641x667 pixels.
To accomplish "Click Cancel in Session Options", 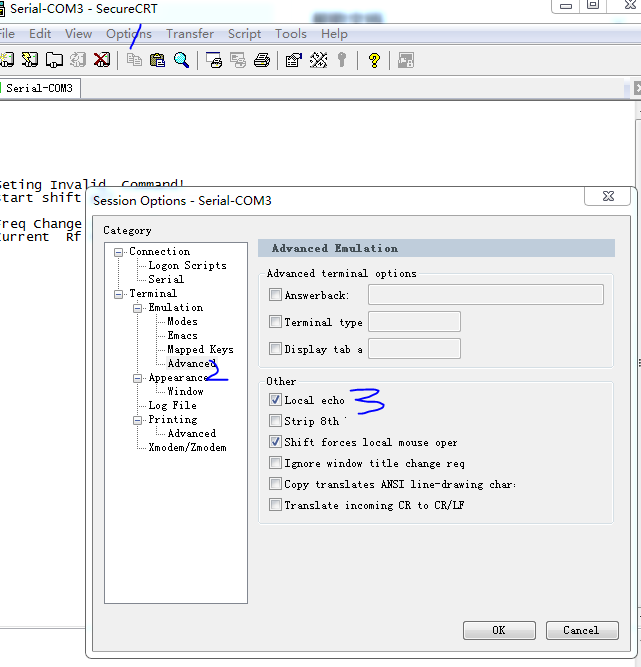I will click(581, 630).
